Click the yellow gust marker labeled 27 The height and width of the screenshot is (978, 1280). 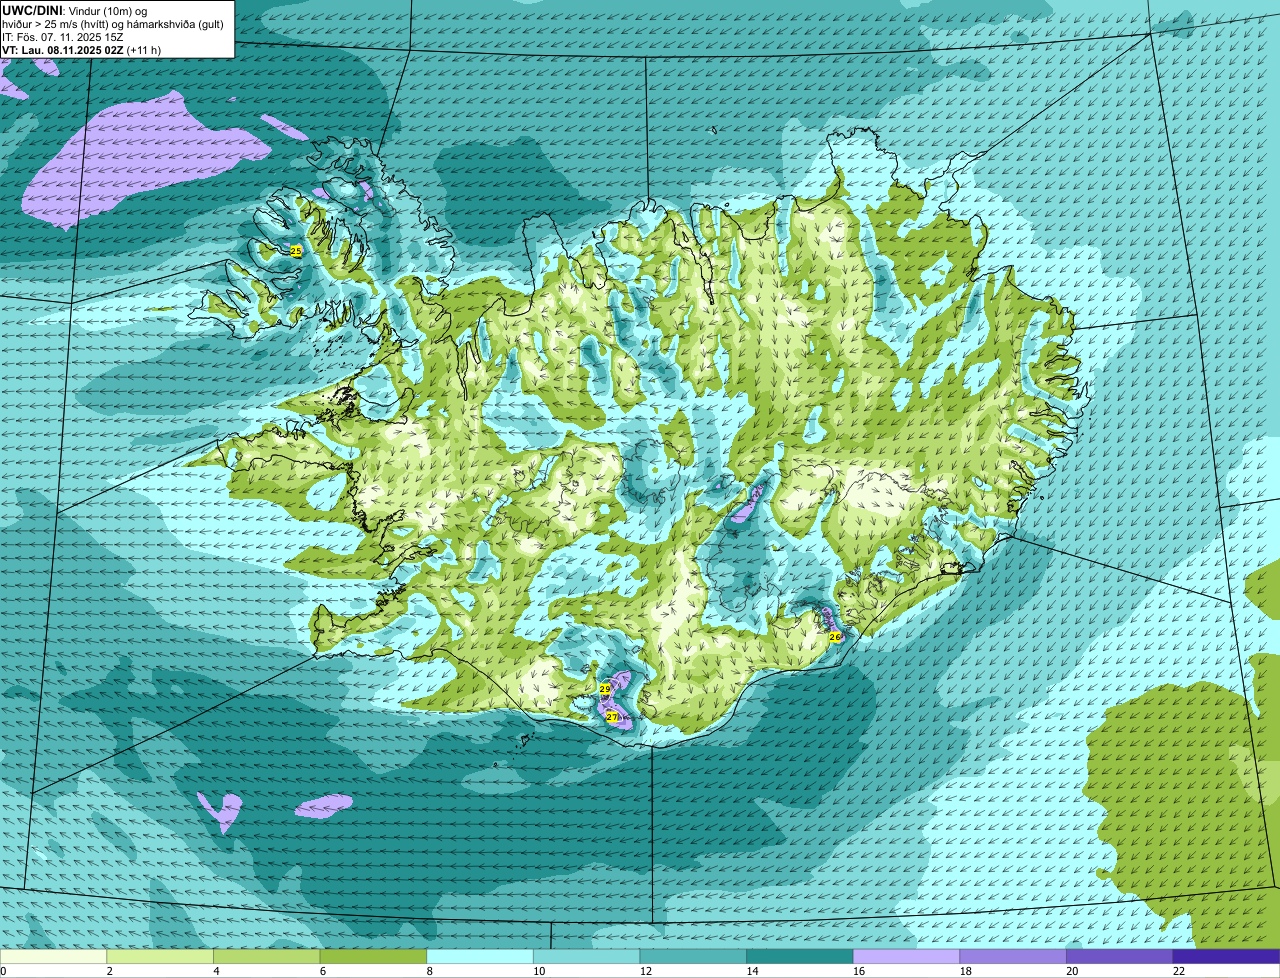612,717
